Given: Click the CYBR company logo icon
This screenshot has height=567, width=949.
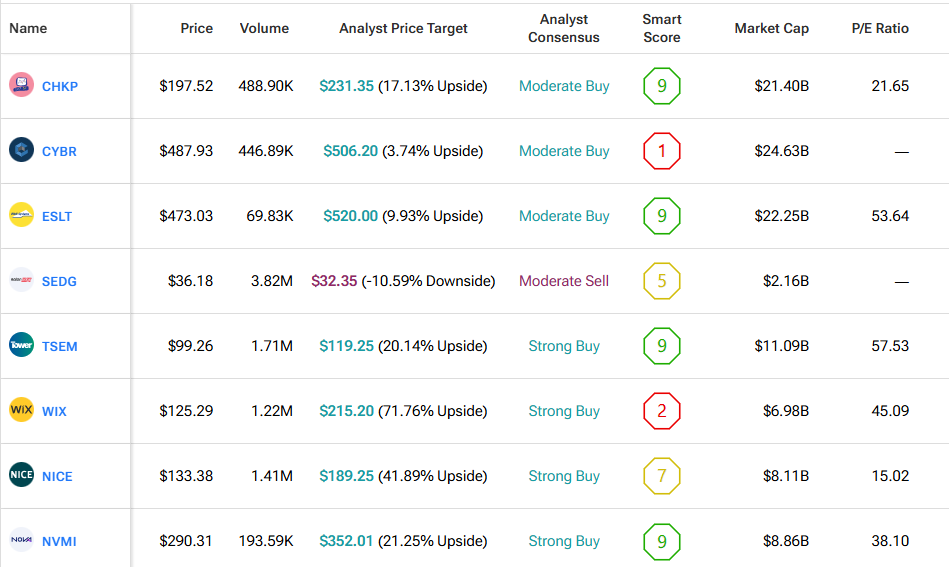Looking at the screenshot, I should [x=21, y=151].
